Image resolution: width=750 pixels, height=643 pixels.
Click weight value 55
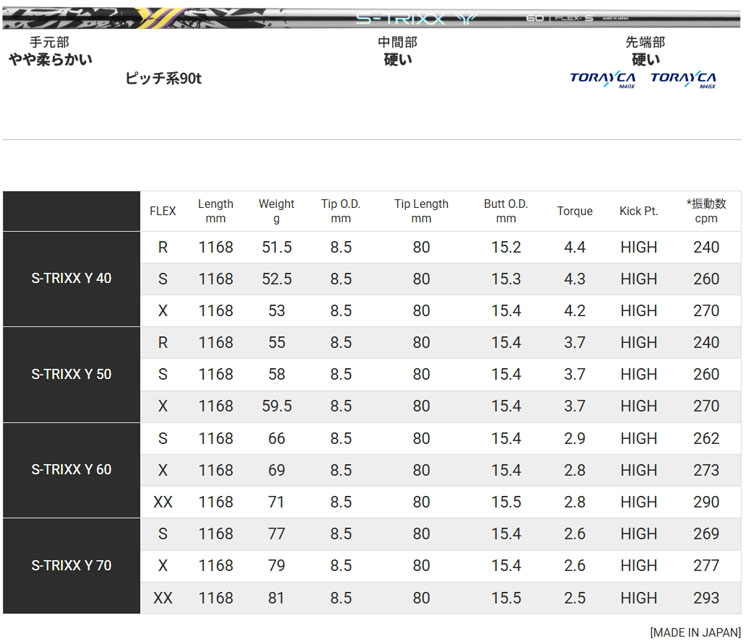pyautogui.click(x=276, y=343)
